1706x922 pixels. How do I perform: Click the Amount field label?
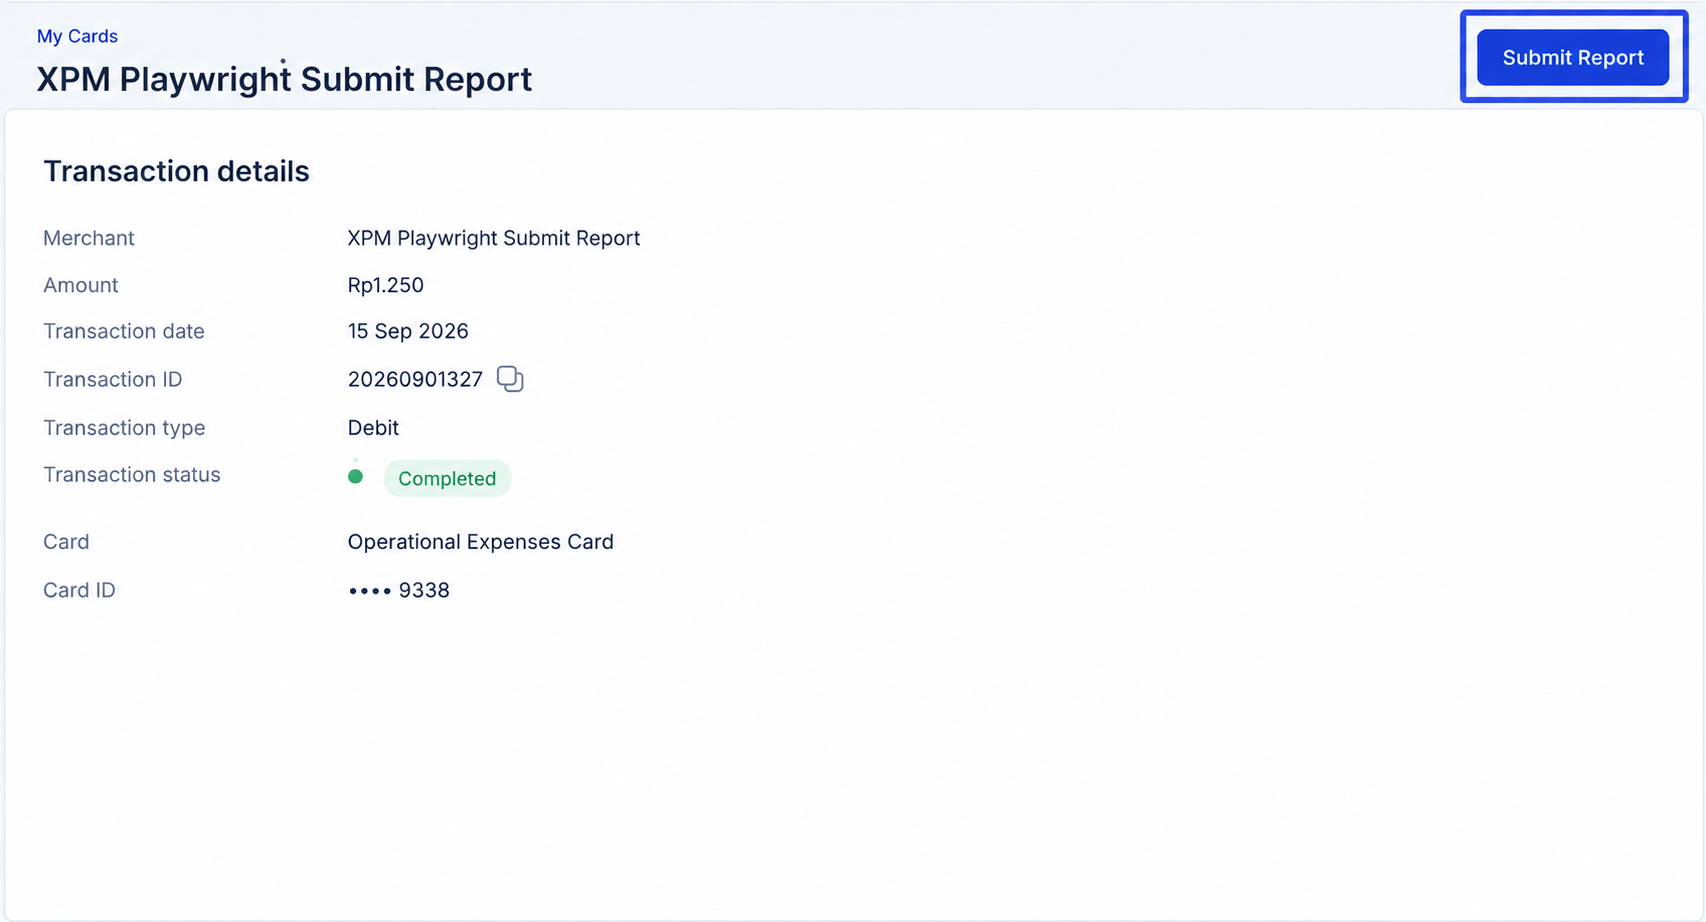(80, 285)
